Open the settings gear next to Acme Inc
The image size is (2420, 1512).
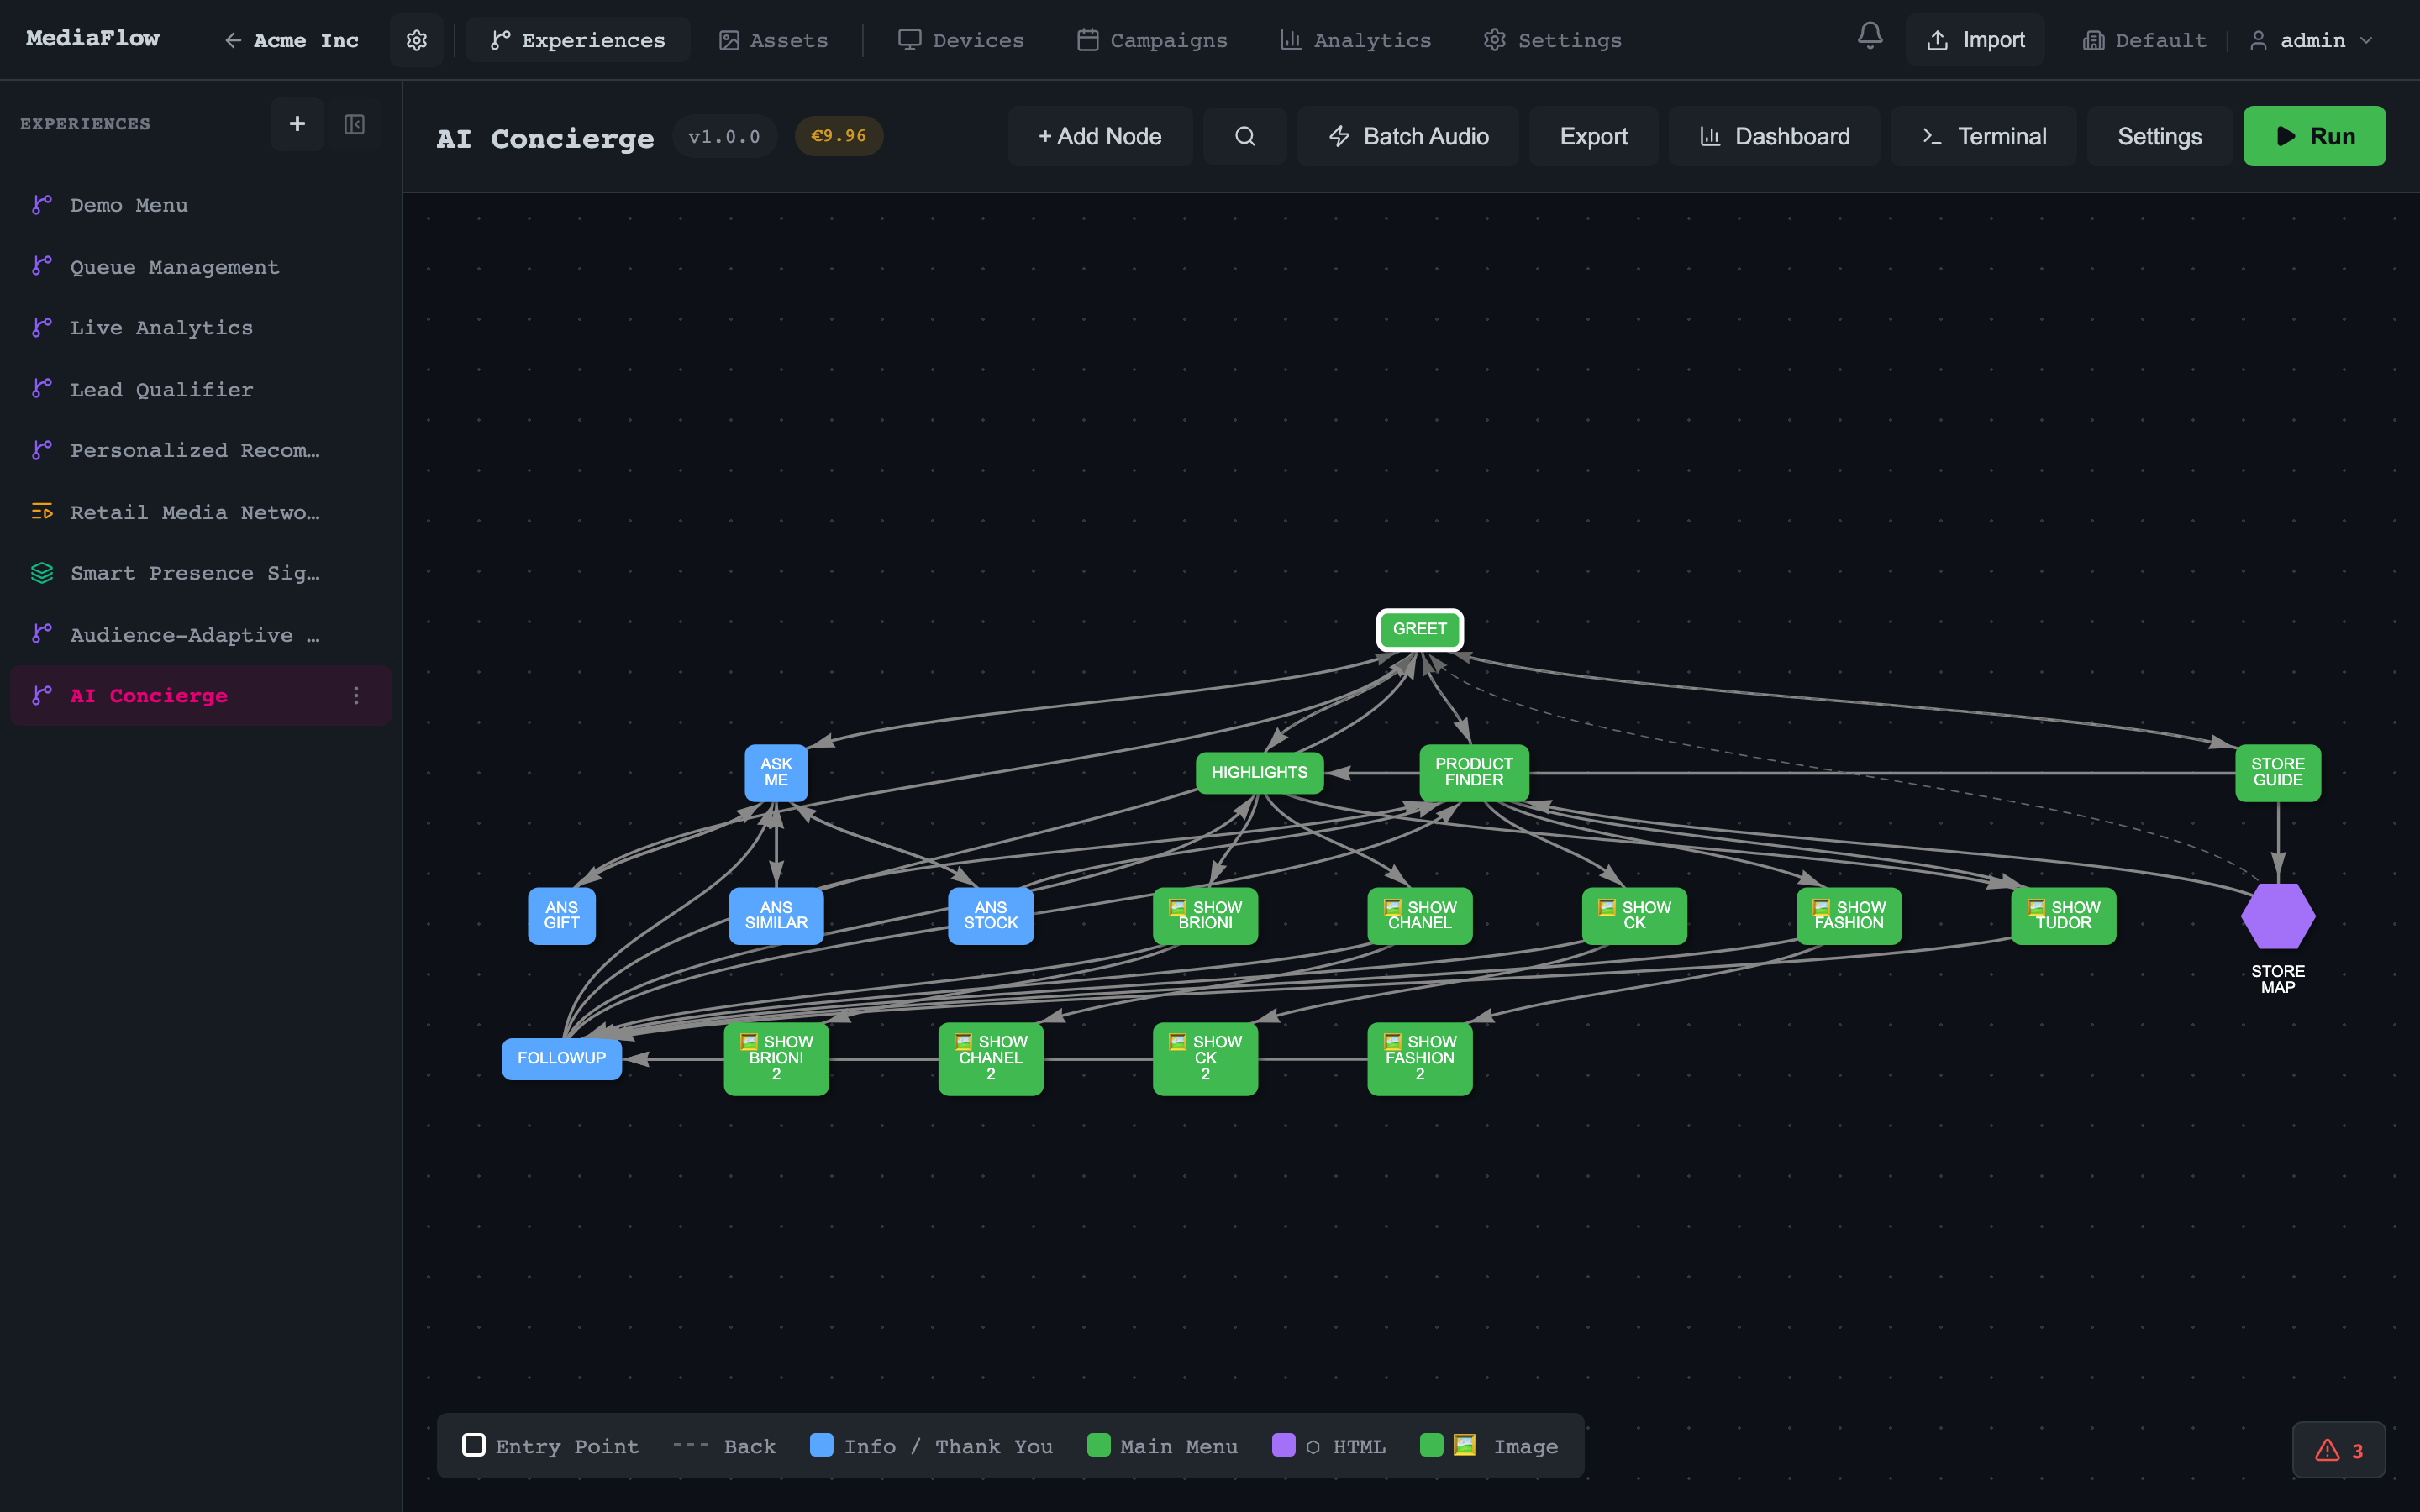(416, 40)
